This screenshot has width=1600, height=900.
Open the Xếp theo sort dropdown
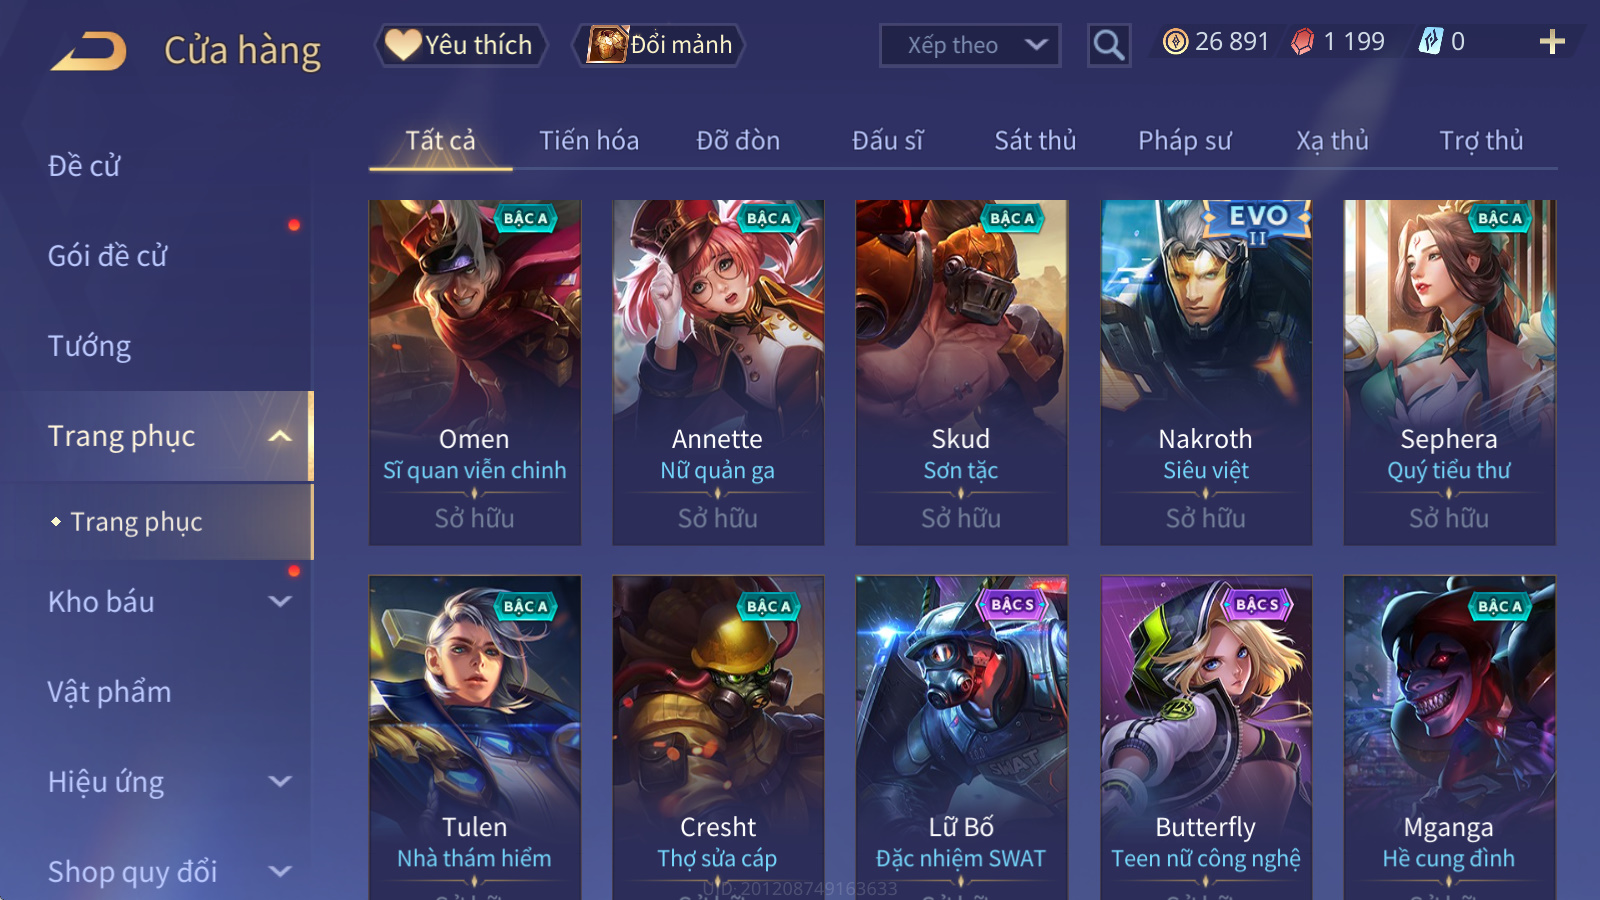pyautogui.click(x=970, y=45)
